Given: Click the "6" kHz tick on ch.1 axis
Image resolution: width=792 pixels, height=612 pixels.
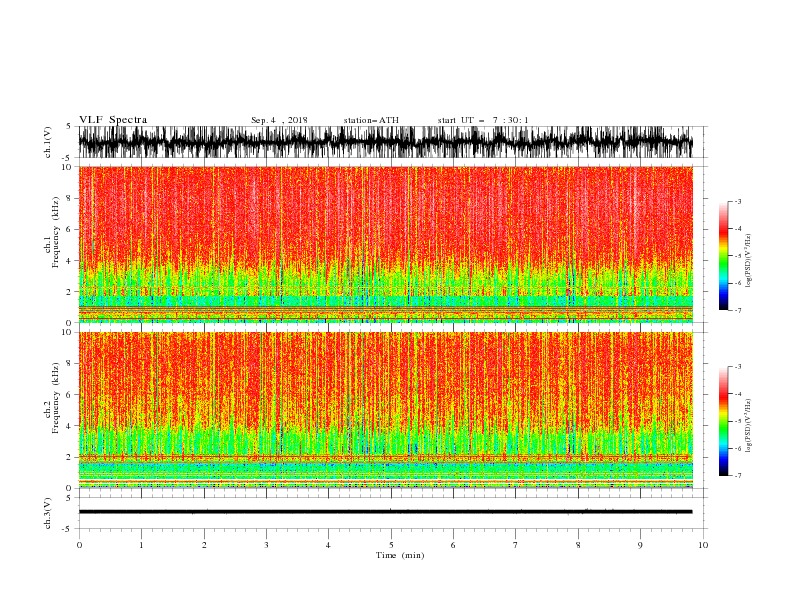Looking at the screenshot, I should (69, 229).
